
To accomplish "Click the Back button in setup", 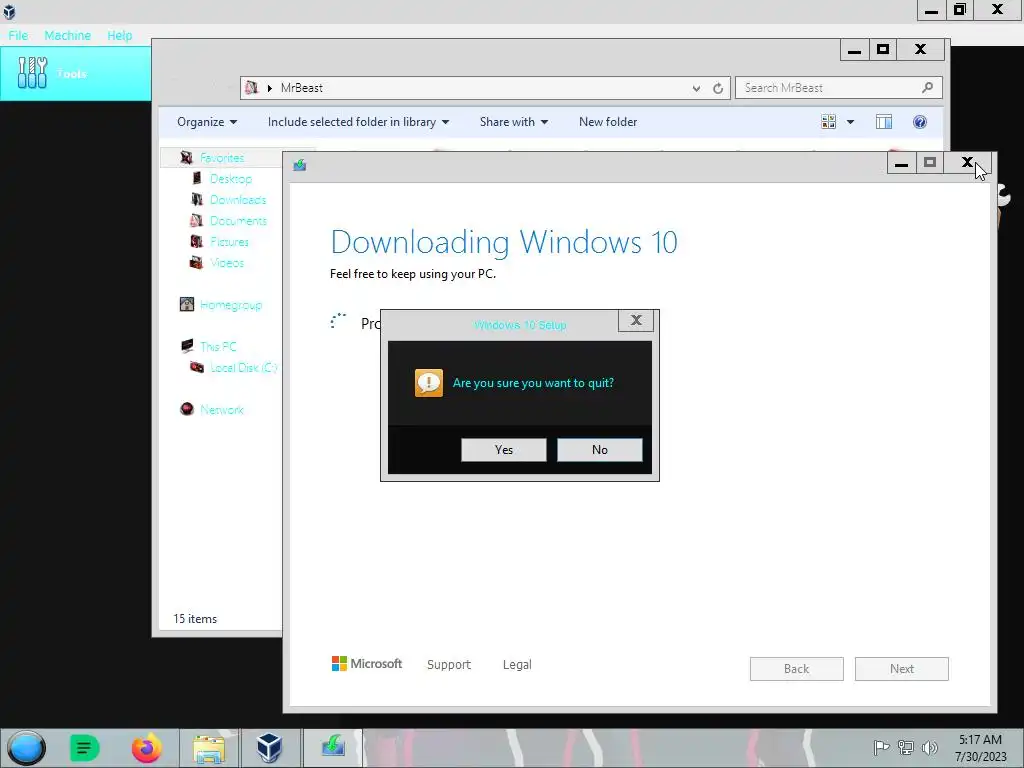I will pos(797,669).
